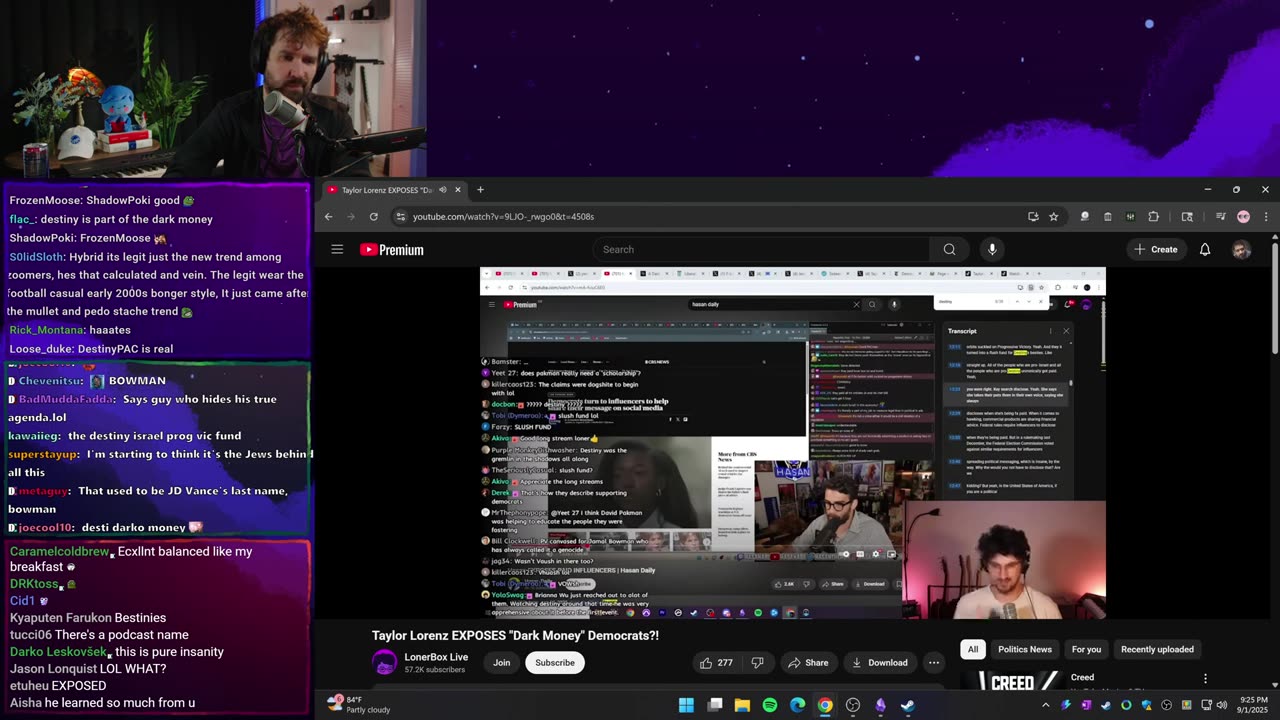Viewport: 1280px width, 720px height.
Task: Go to YouTube Premium home logo
Action: click(x=392, y=250)
